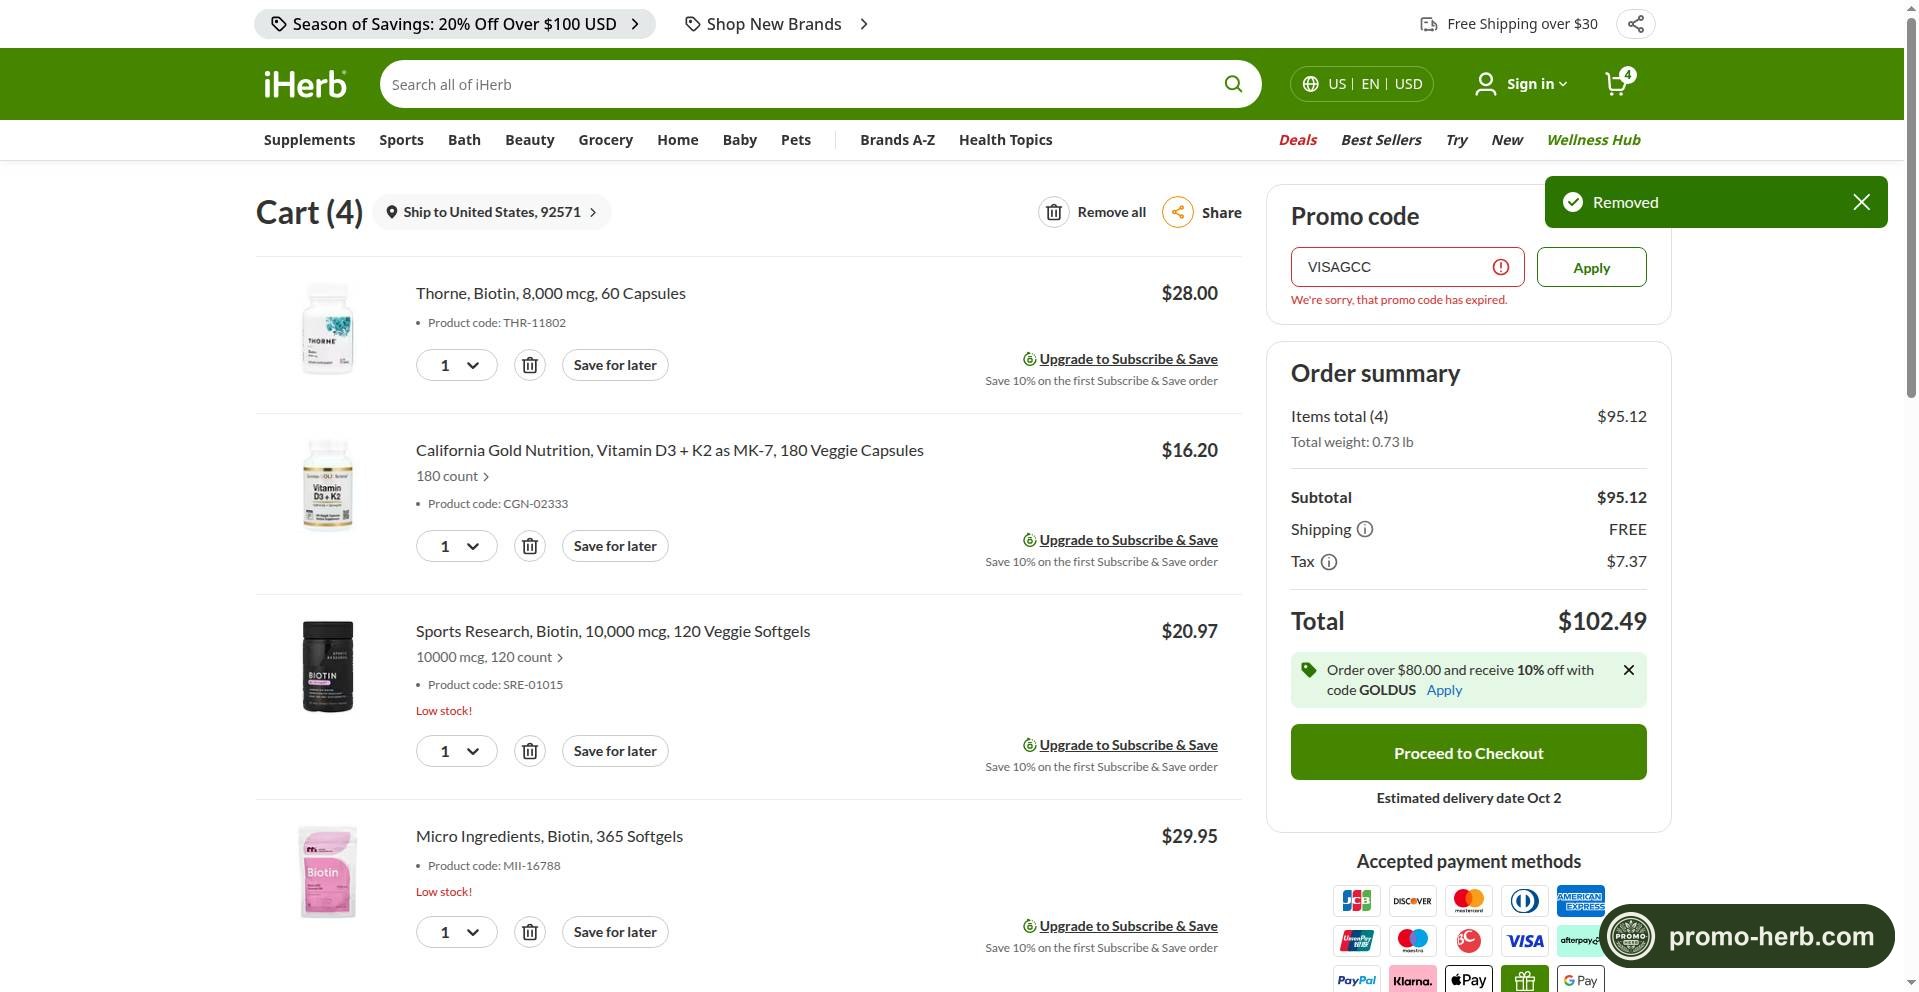The image size is (1919, 992).
Task: Open Vitamin D3 + K2 product thumbnail
Action: click(328, 485)
